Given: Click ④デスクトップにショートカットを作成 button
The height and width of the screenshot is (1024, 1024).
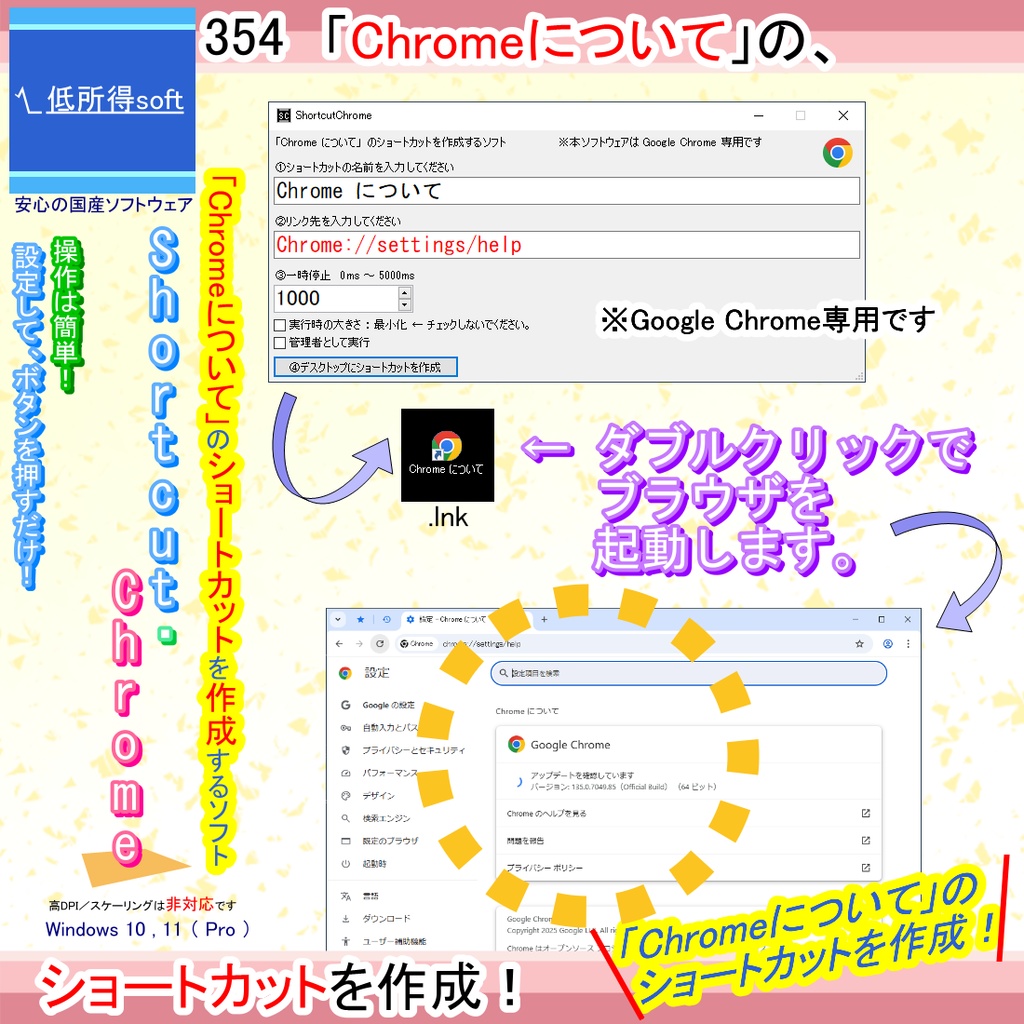Looking at the screenshot, I should (x=366, y=367).
